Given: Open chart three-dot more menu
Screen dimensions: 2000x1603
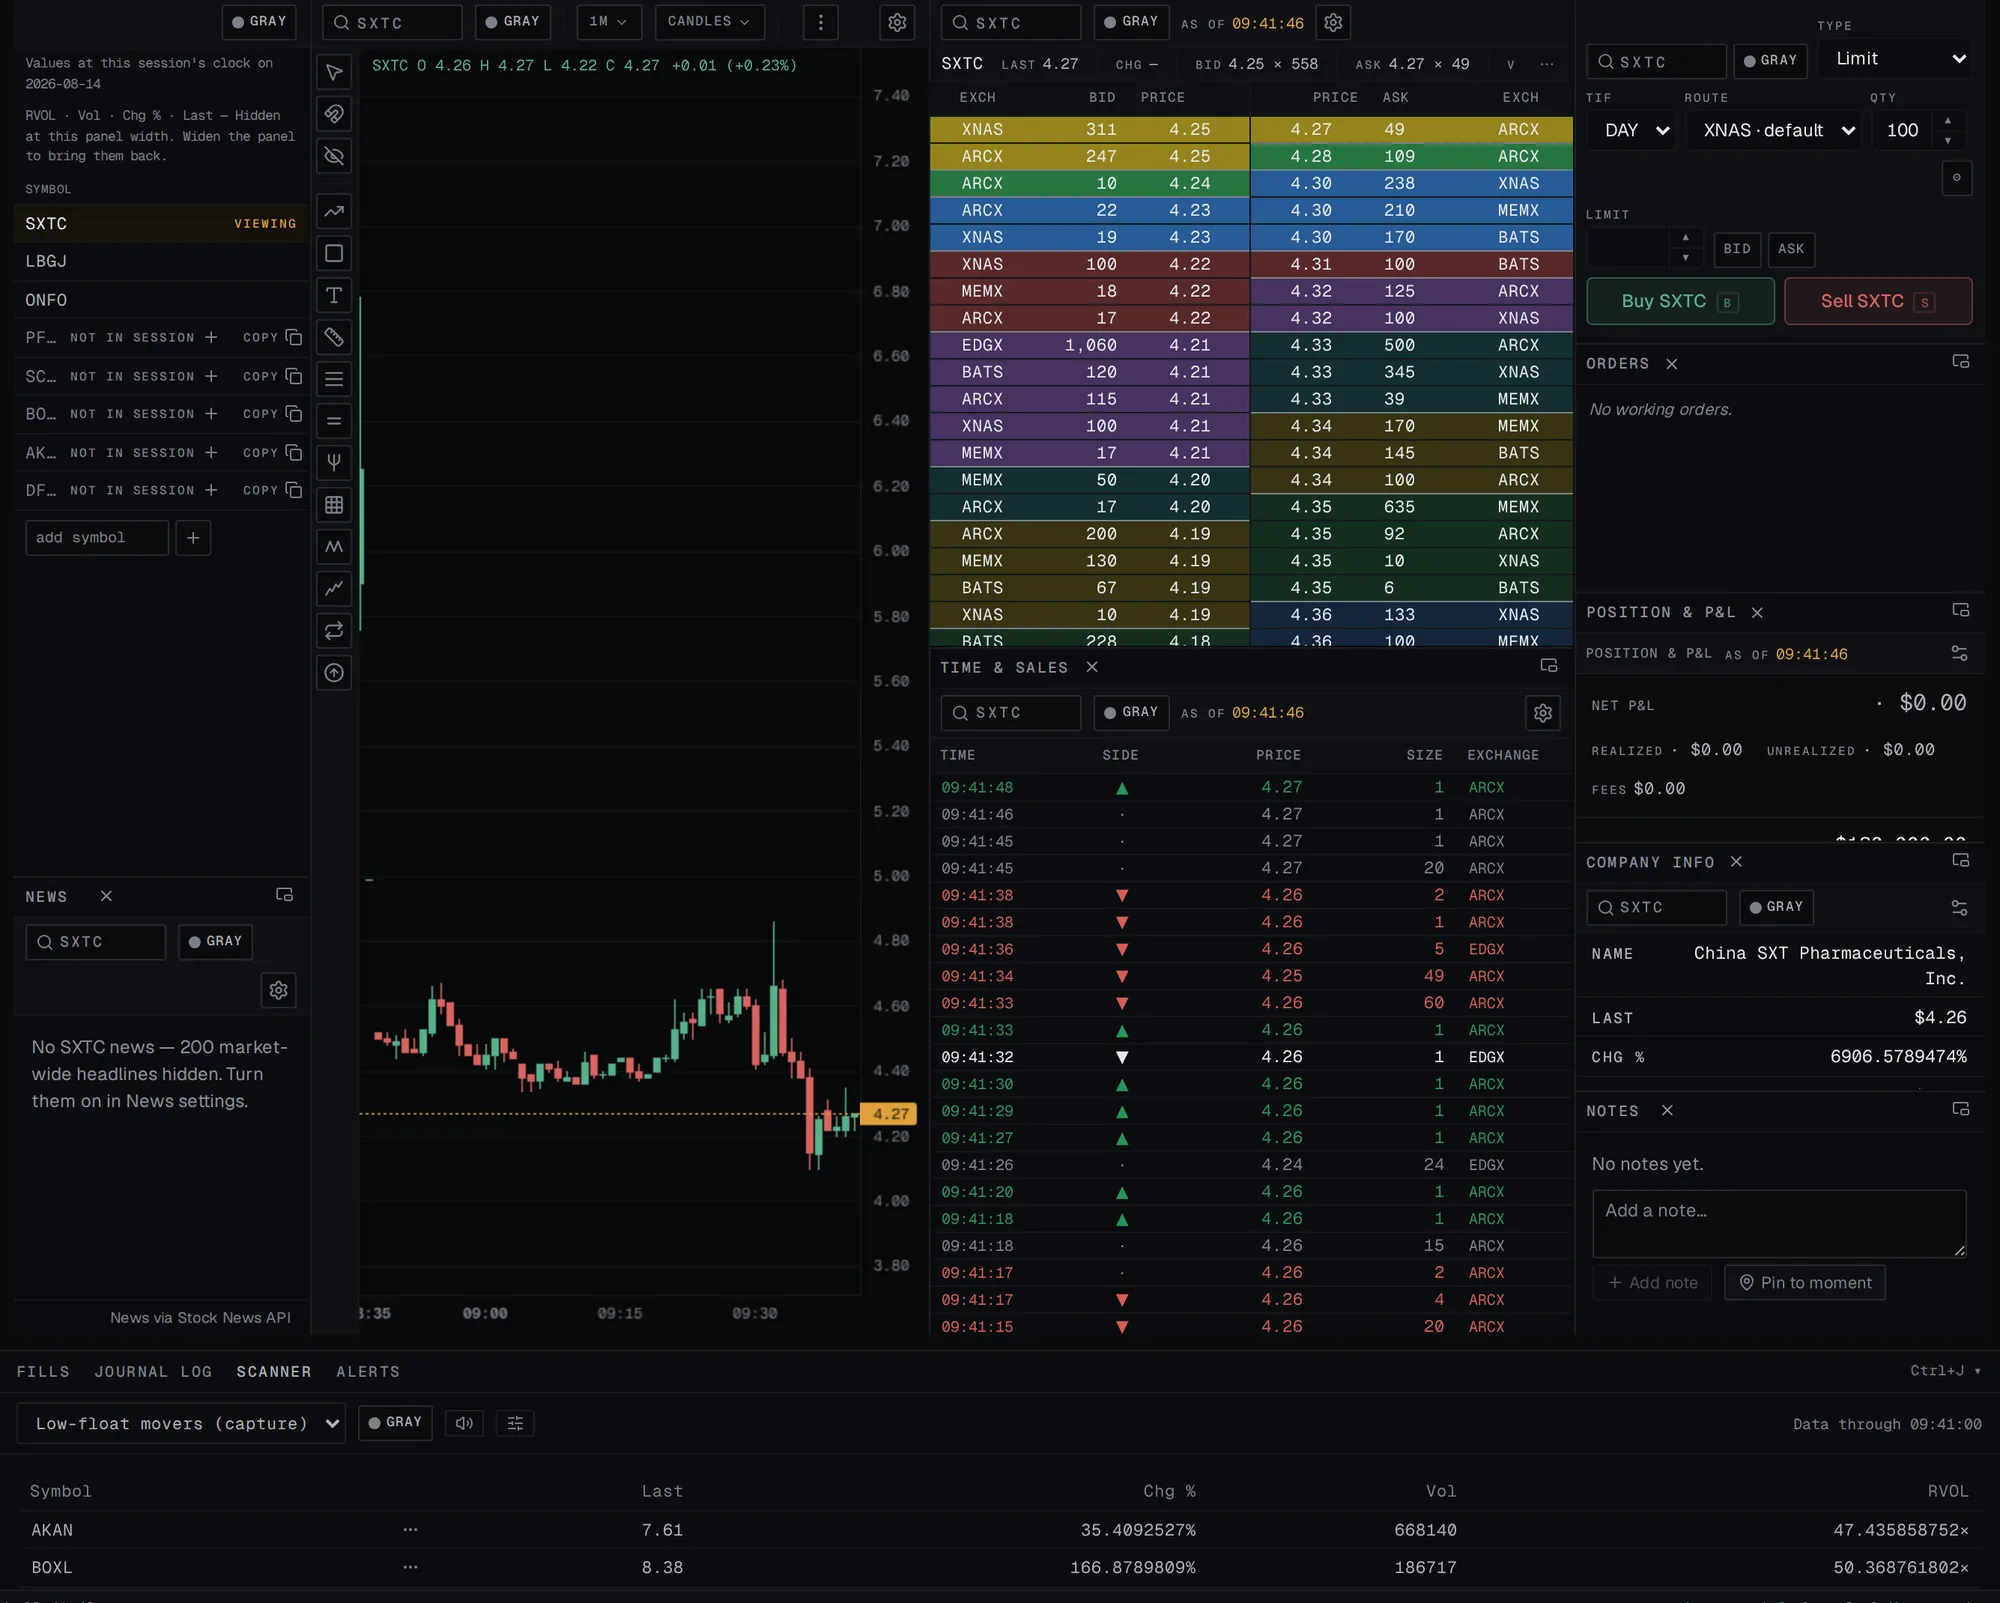Looking at the screenshot, I should (820, 22).
